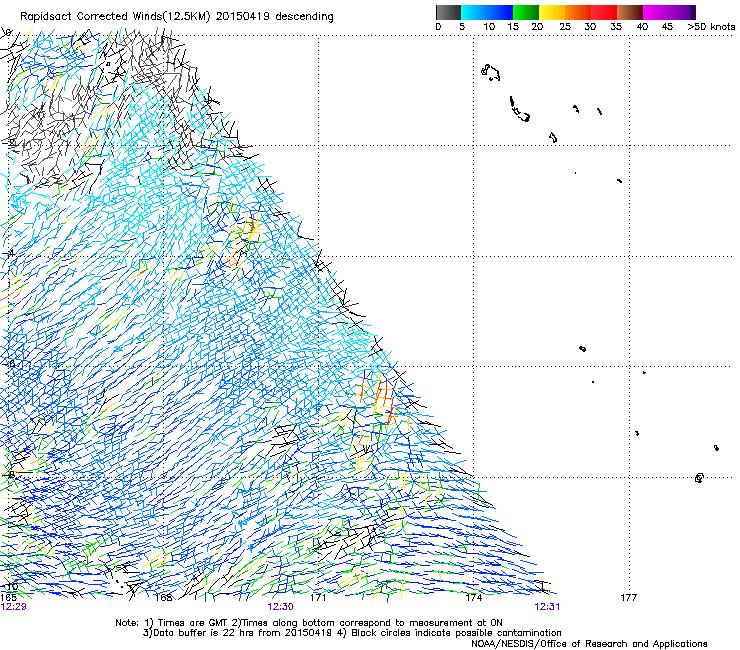Click the longitude axis label '171'
This screenshot has height=650, width=740.
point(318,598)
